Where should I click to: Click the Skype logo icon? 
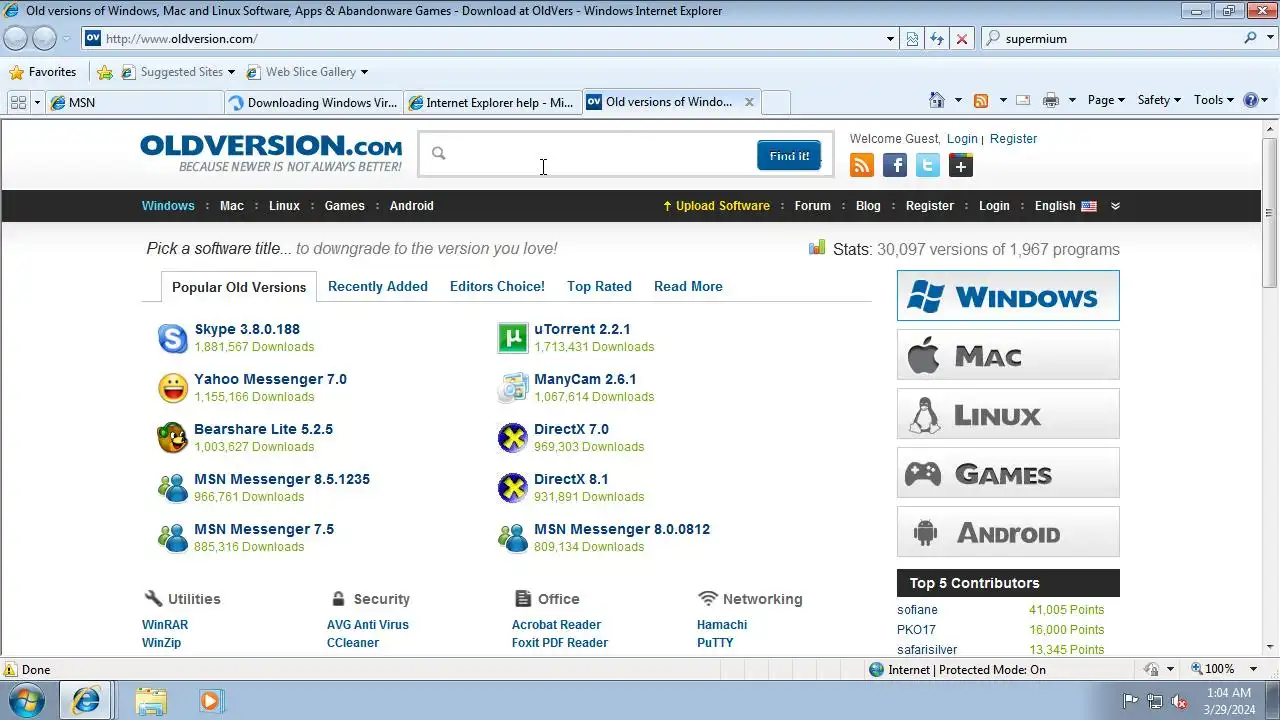coord(173,339)
